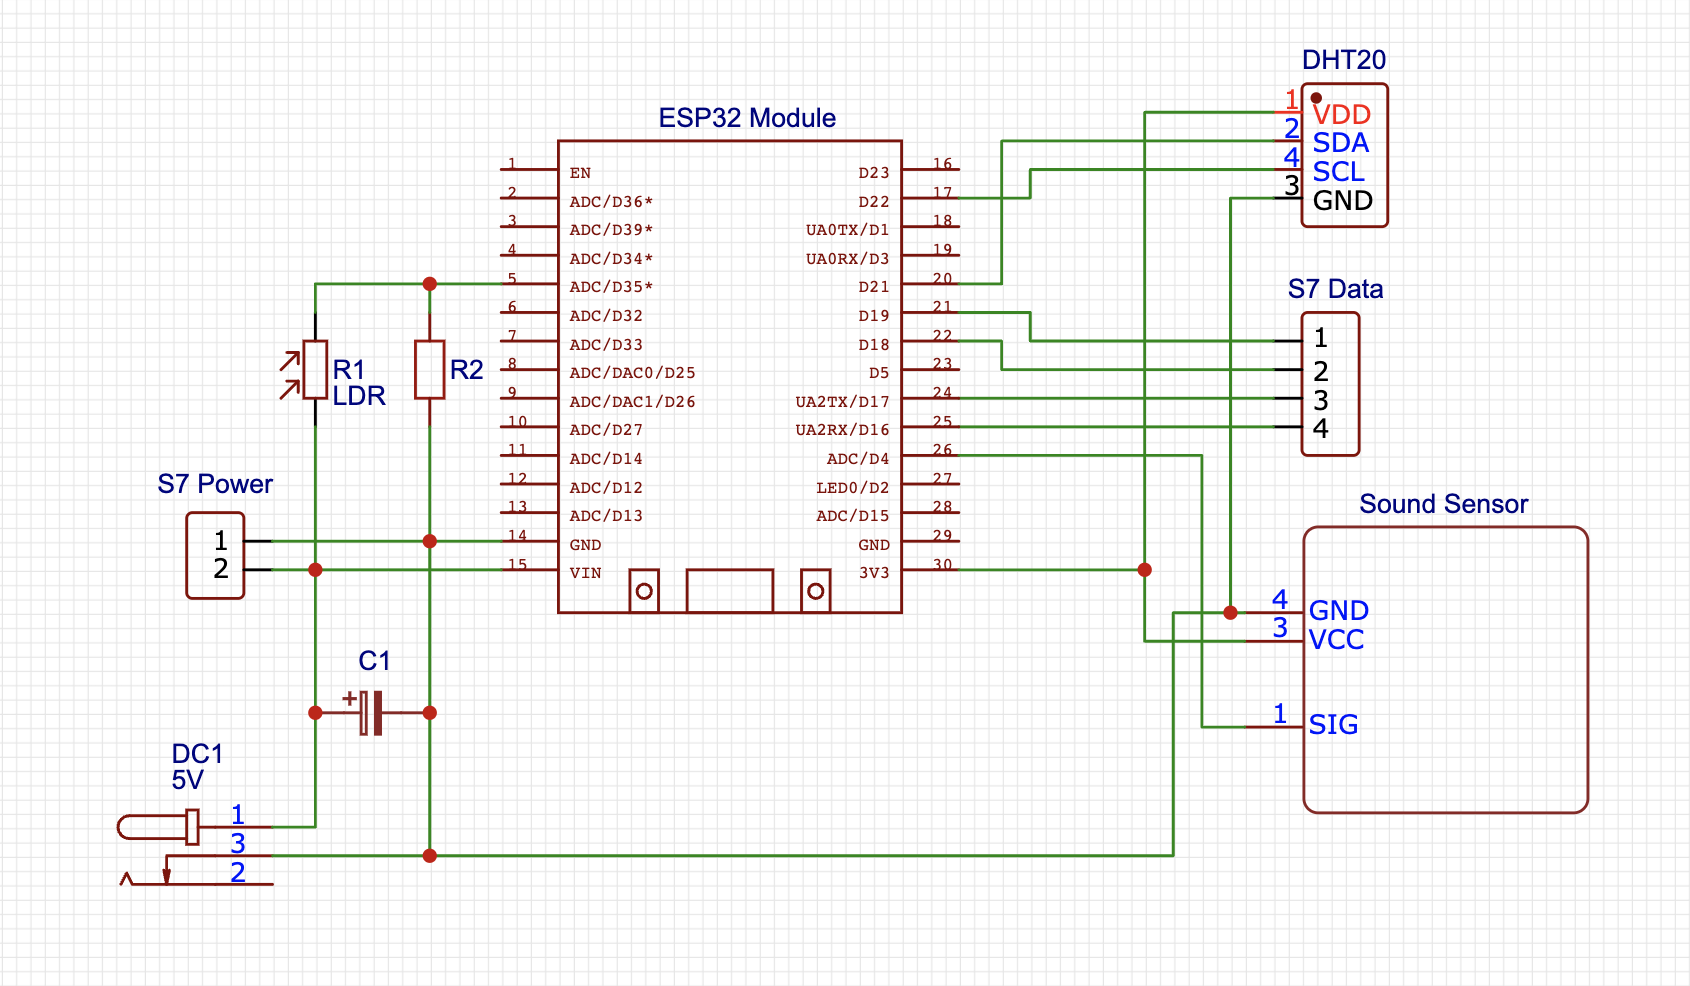Click the UA0RX/D3 pin label
The height and width of the screenshot is (986, 1690).
click(x=848, y=259)
